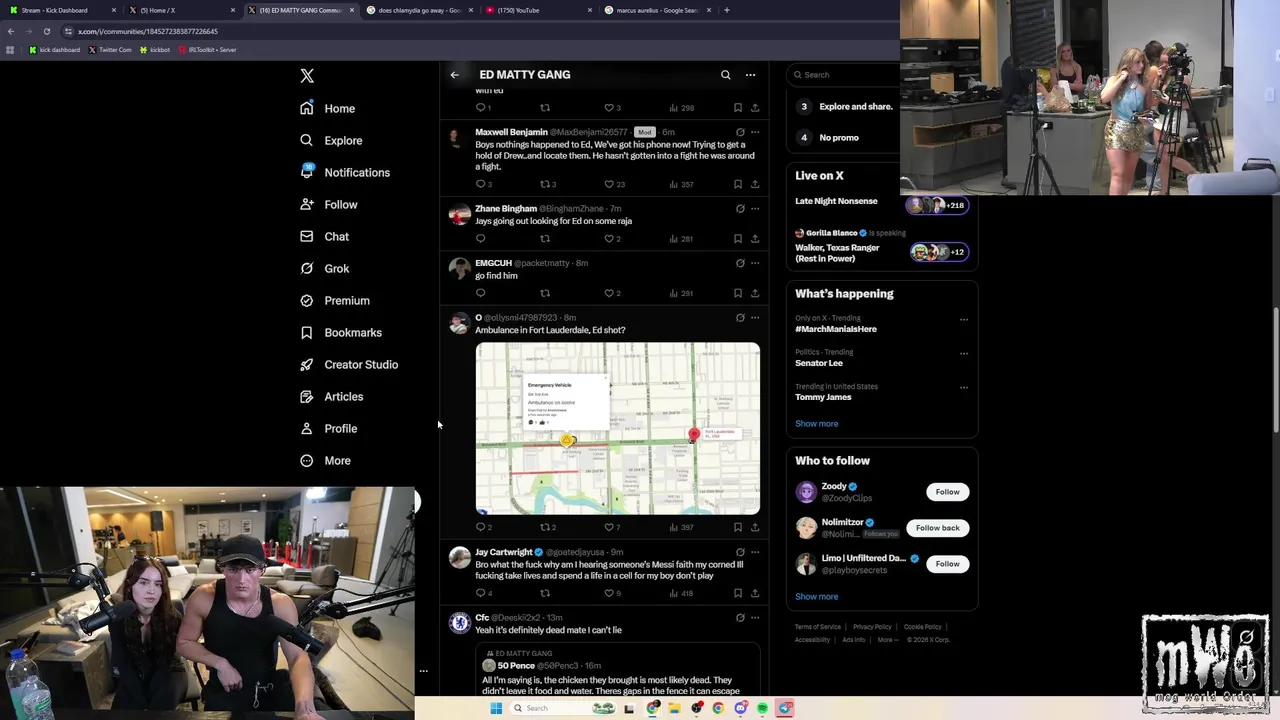Bookmark EMGCUH's post
Viewport: 1280px width, 720px height.
(738, 293)
